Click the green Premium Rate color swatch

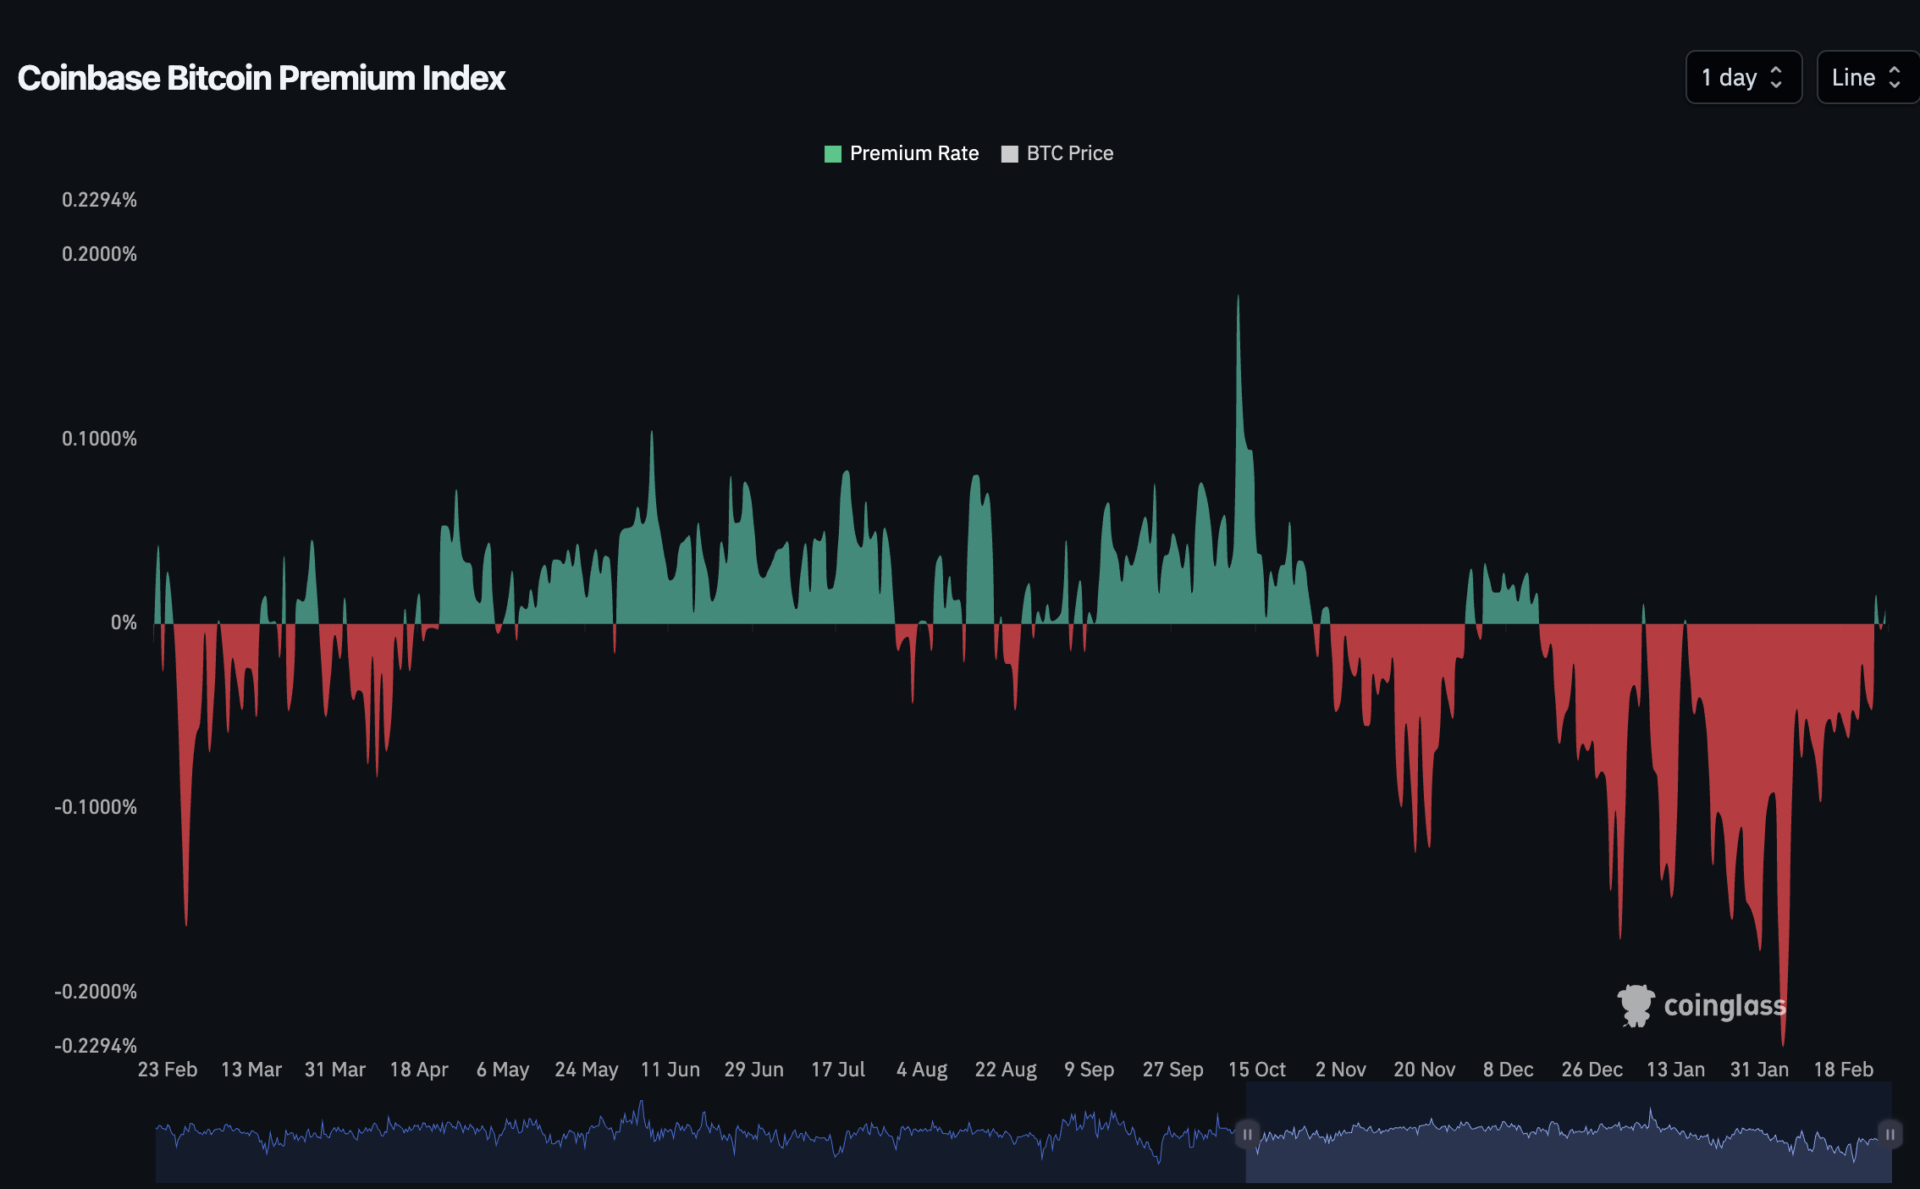tap(832, 154)
